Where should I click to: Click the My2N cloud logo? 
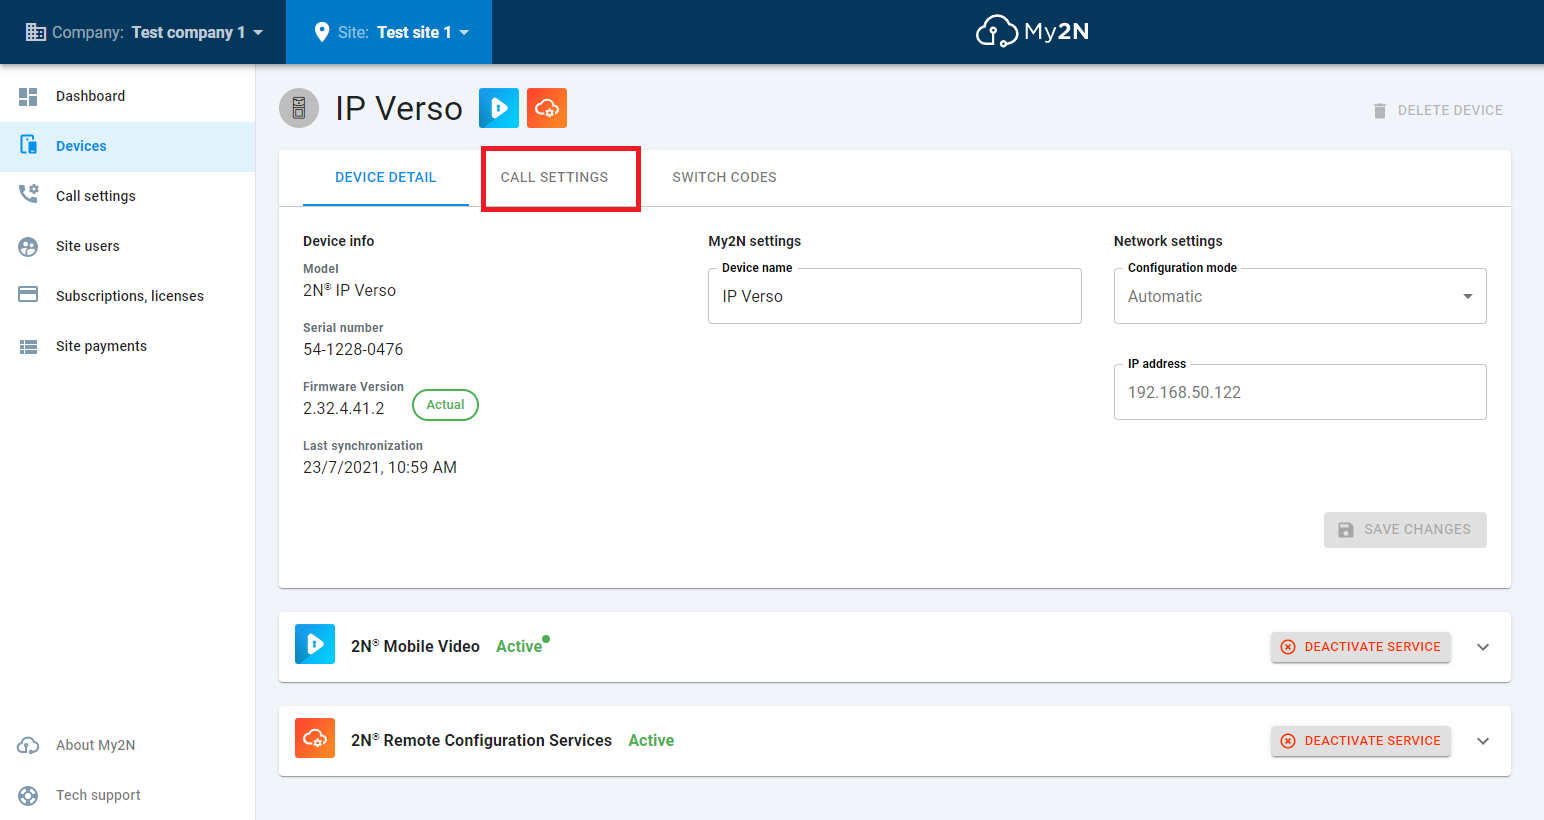[1031, 31]
